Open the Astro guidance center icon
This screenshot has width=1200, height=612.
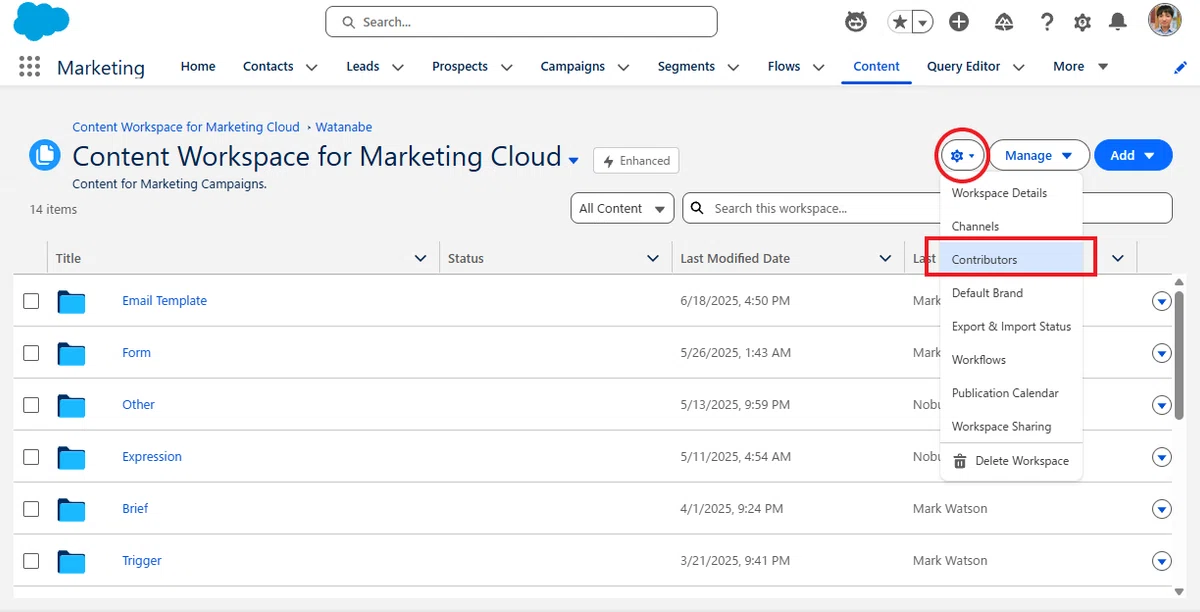[855, 22]
